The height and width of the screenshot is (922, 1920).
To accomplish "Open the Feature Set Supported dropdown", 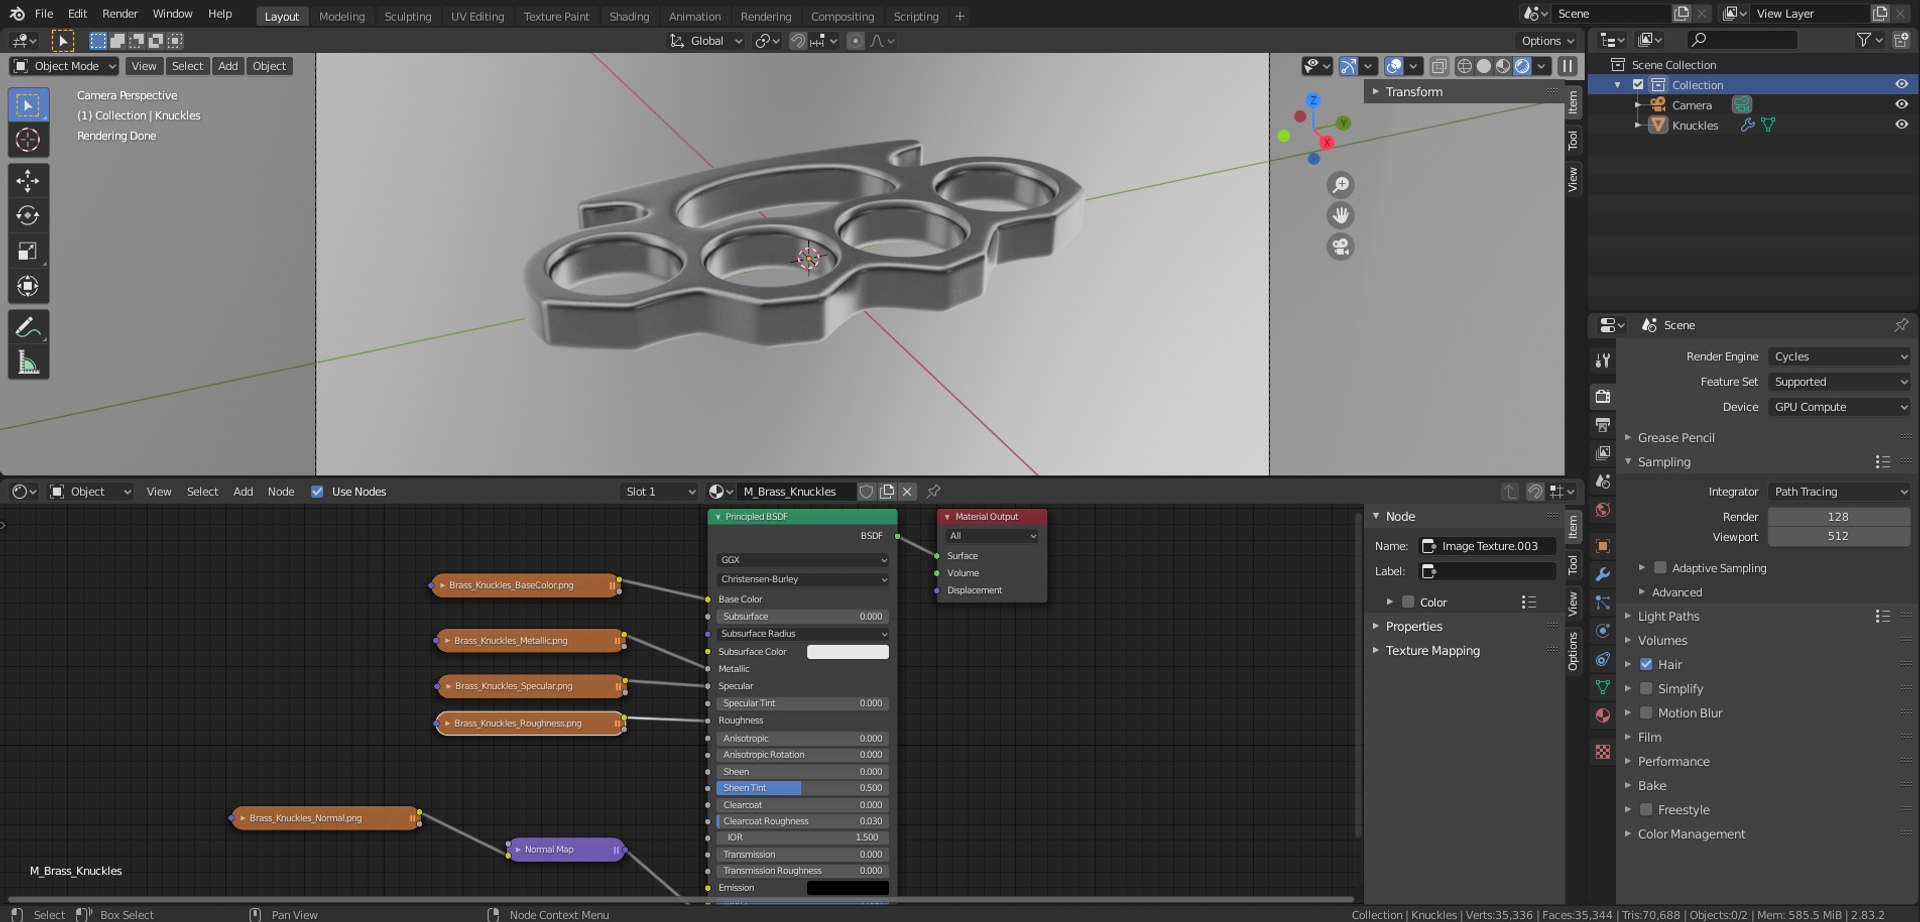I will (1839, 382).
